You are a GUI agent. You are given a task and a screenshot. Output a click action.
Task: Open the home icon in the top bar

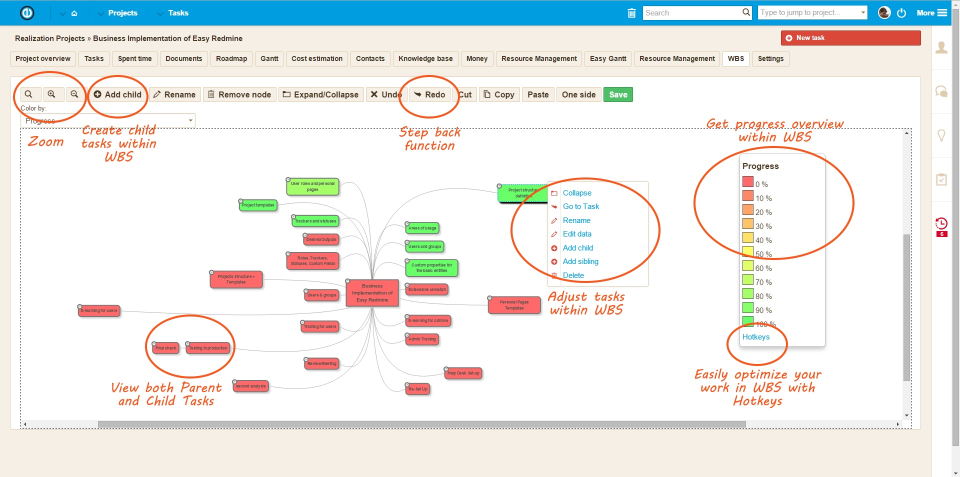coord(74,13)
